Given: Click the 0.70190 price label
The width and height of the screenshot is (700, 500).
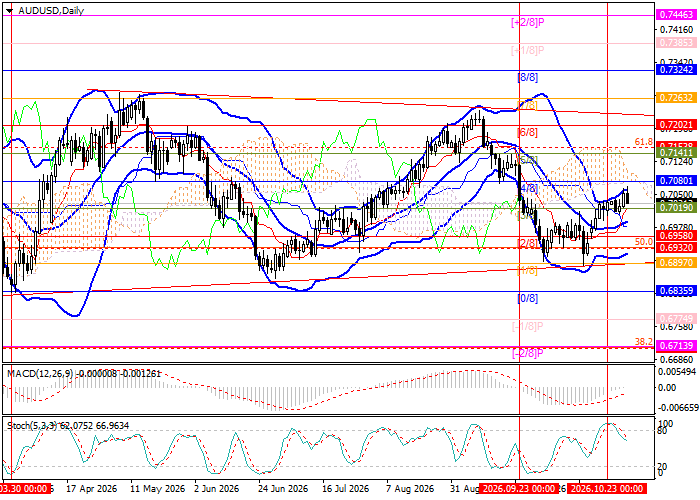Looking at the screenshot, I should tap(676, 208).
